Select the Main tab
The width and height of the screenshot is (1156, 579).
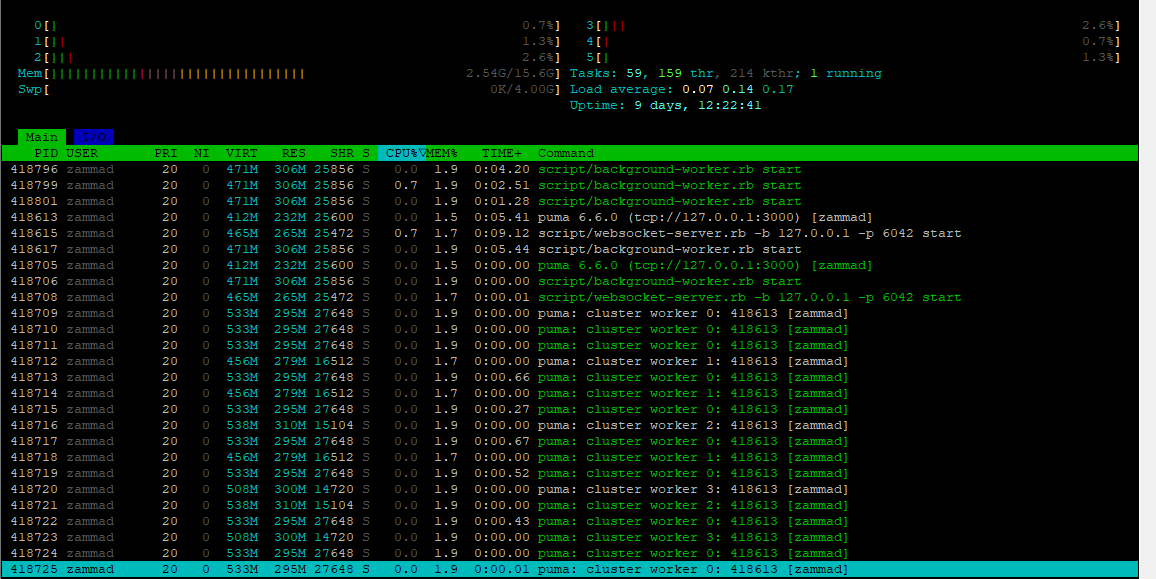[41, 137]
